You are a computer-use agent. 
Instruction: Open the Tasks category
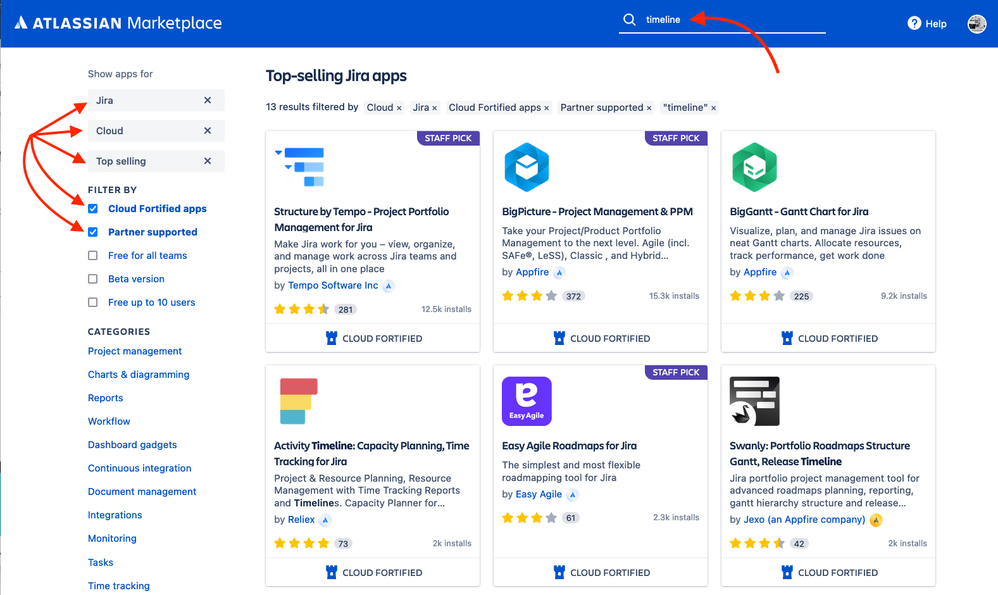tap(101, 563)
